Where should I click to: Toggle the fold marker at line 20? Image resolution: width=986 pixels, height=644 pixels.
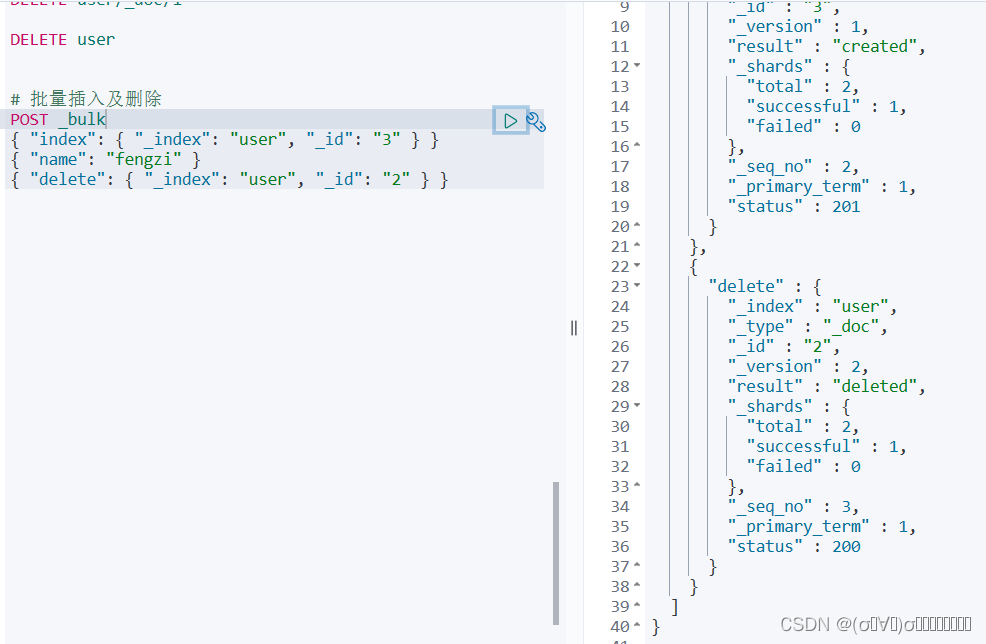(637, 225)
